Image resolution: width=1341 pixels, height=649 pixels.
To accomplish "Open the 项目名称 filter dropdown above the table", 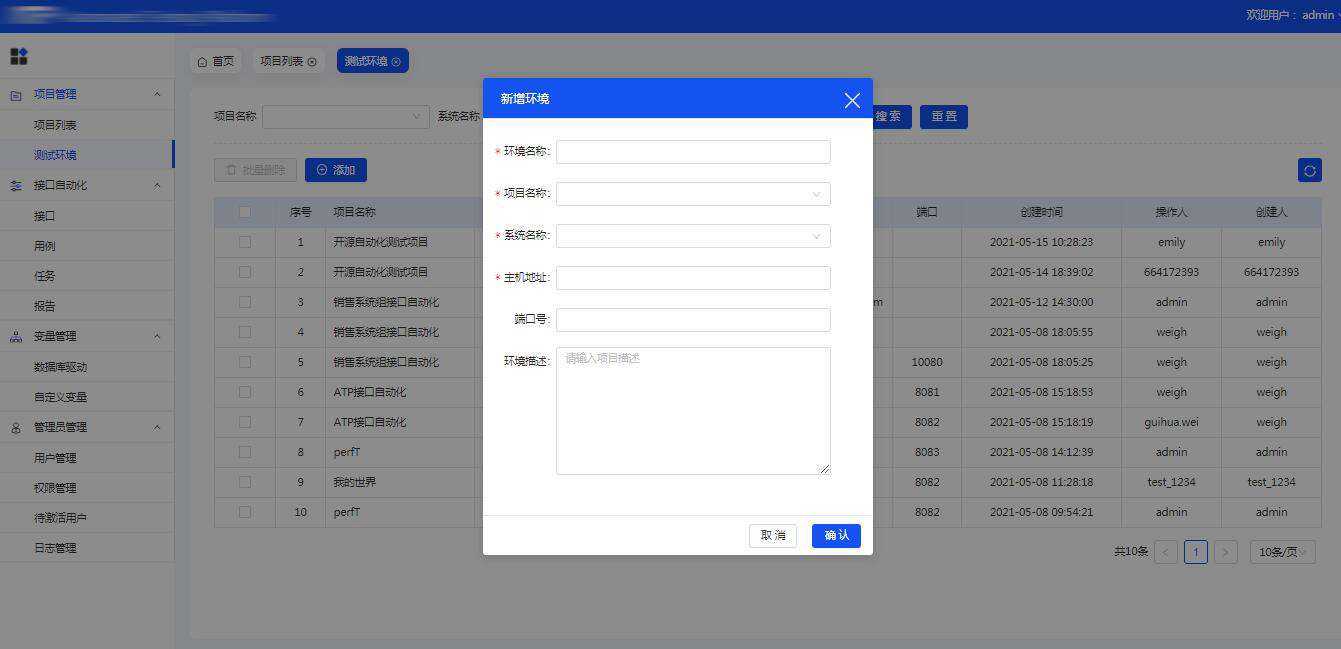I will (x=346, y=117).
